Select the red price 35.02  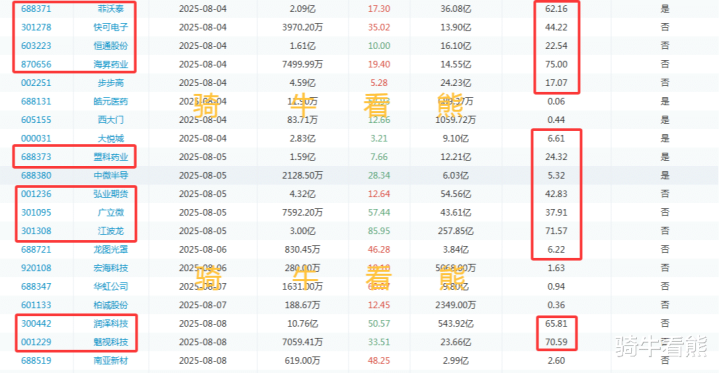(379, 27)
